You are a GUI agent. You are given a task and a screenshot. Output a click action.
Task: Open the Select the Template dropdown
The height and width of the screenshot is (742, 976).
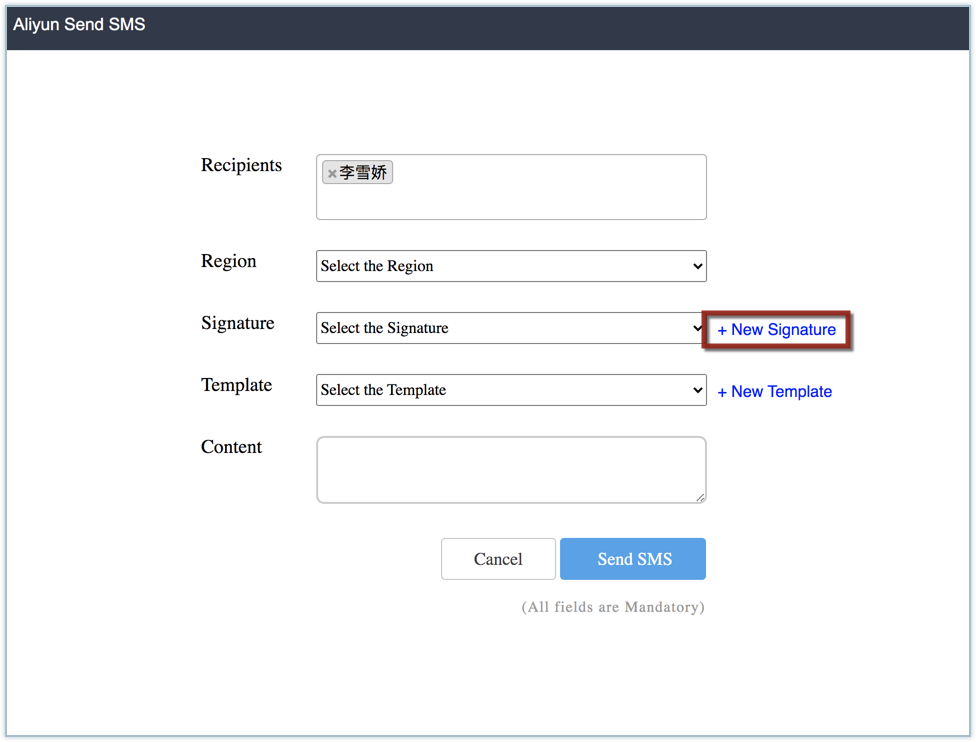point(511,390)
